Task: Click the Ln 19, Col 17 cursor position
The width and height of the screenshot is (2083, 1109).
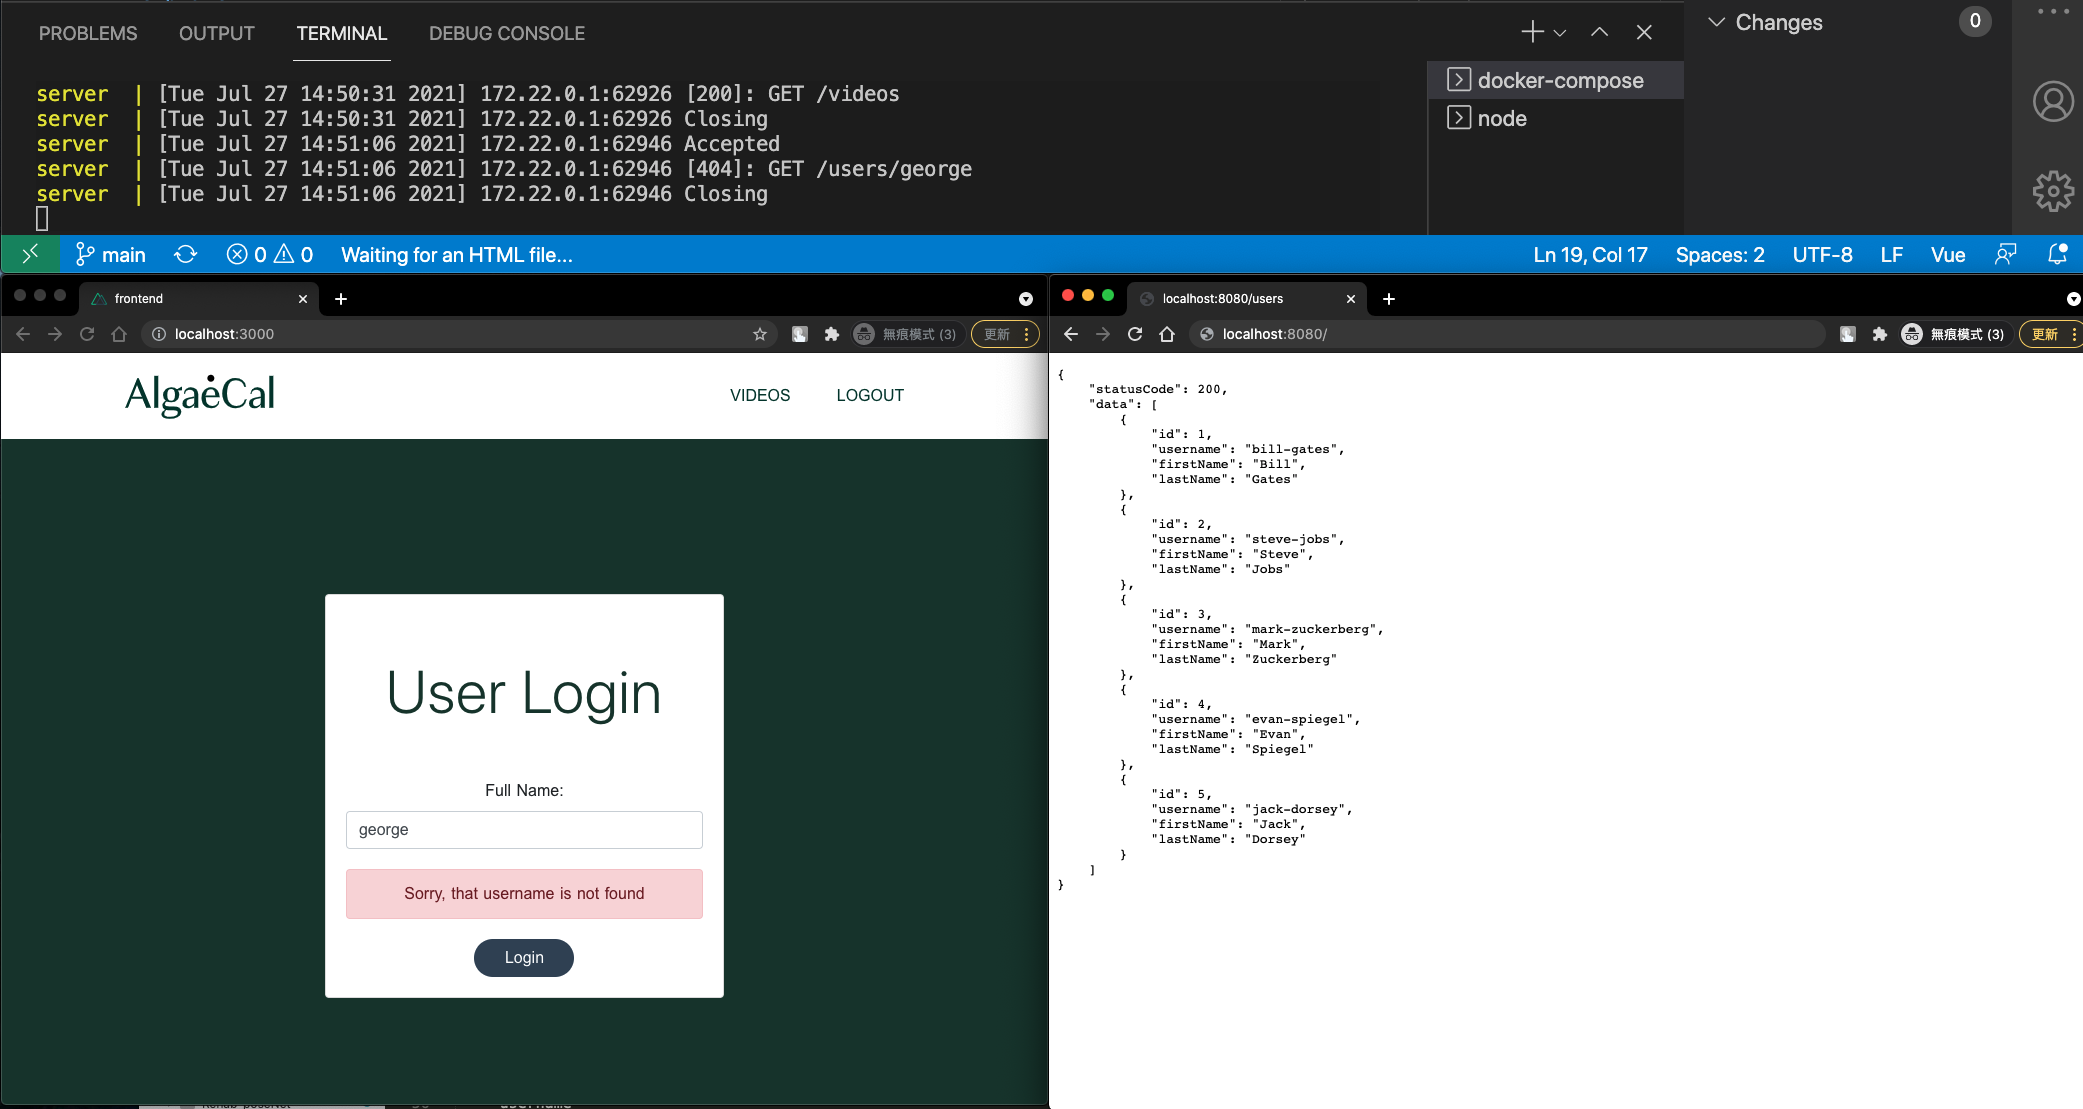Action: point(1590,254)
